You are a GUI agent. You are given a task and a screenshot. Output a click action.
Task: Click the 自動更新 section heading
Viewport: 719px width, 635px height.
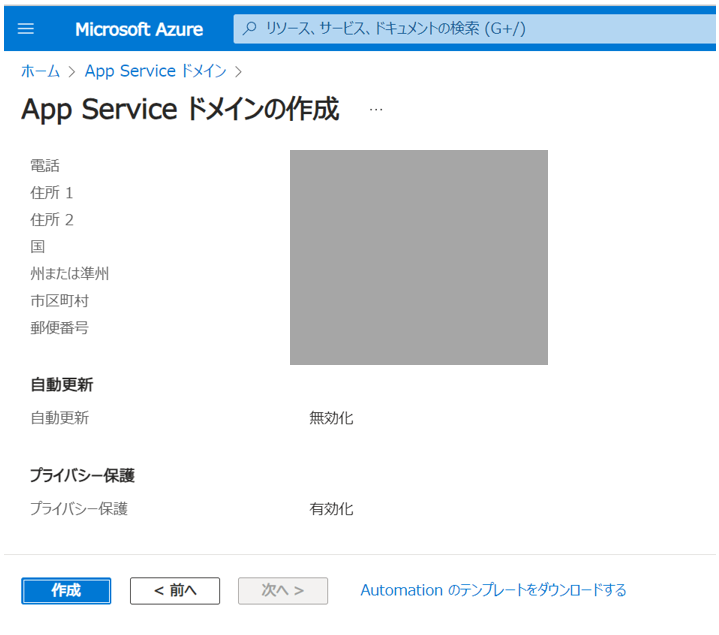[62, 385]
